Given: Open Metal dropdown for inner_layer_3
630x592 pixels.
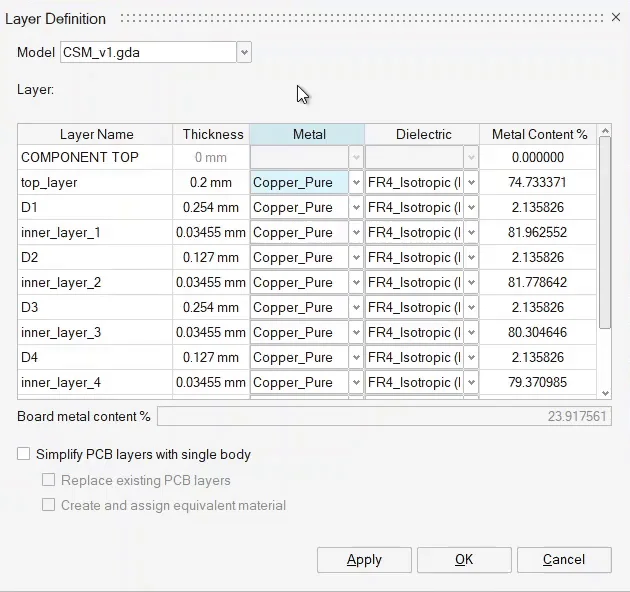Looking at the screenshot, I should pos(356,333).
